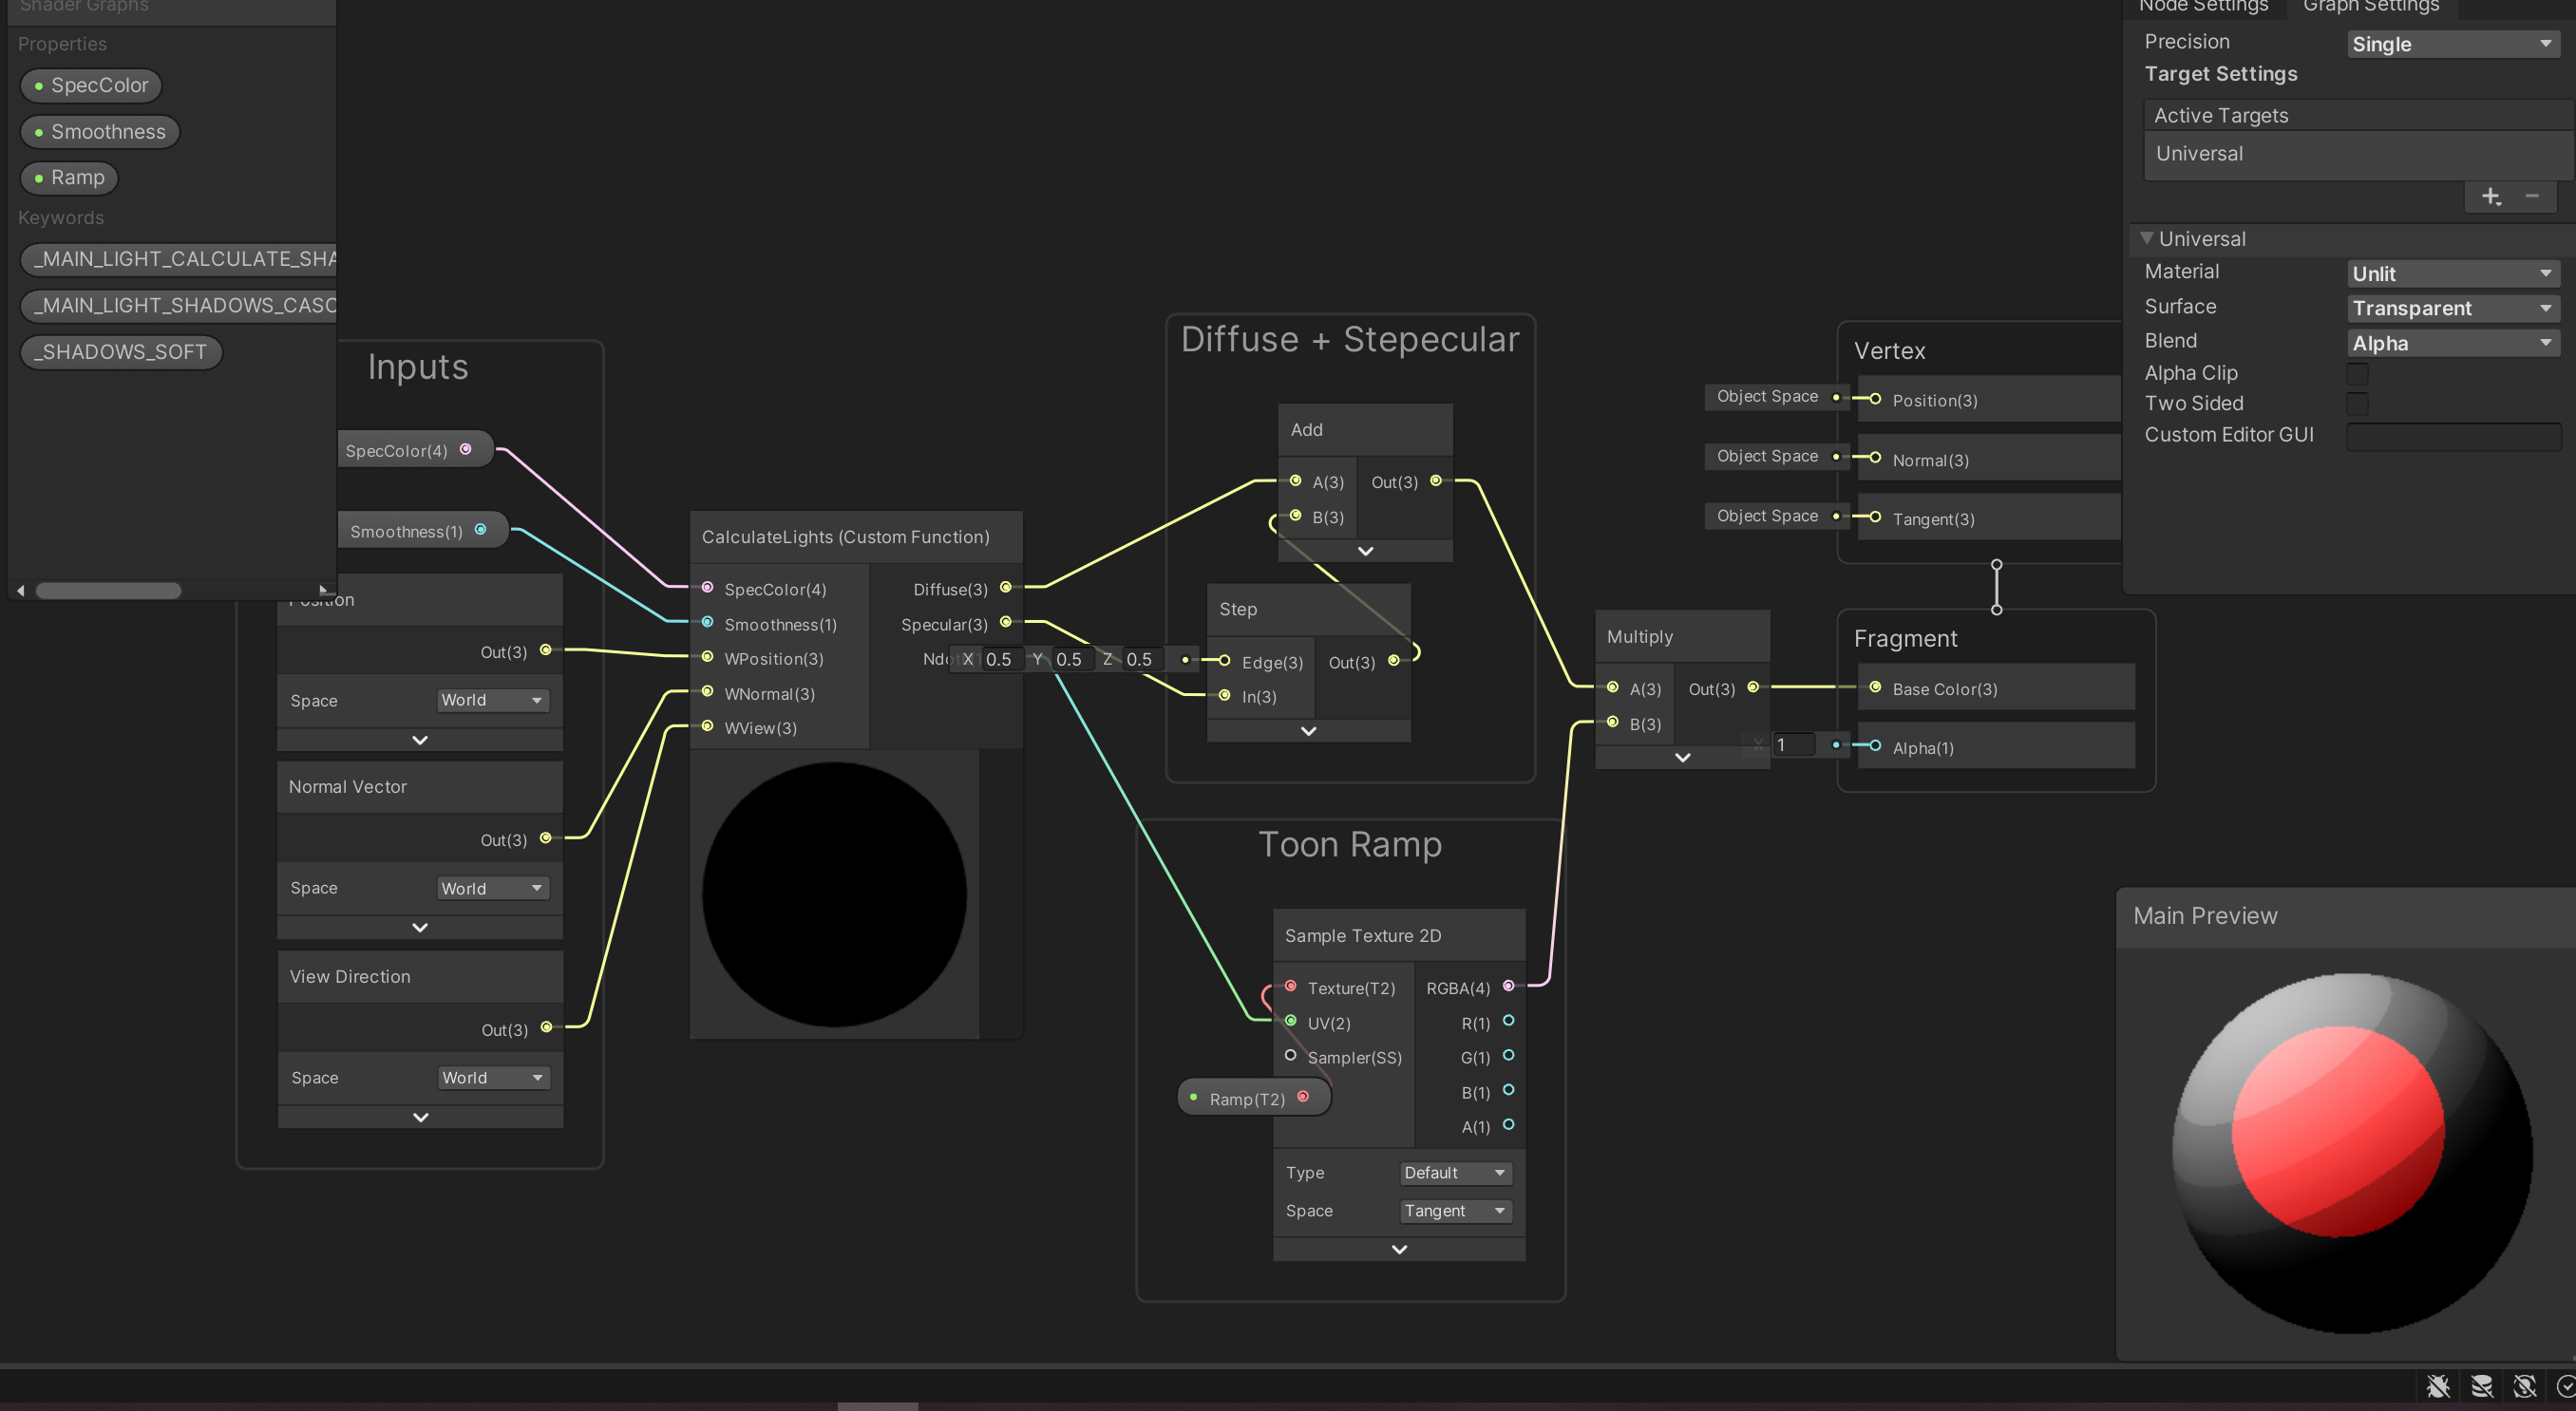Screen dimensions: 2576x1411
Task: Collapse the Universal foldout triangle
Action: [x=2146, y=238]
